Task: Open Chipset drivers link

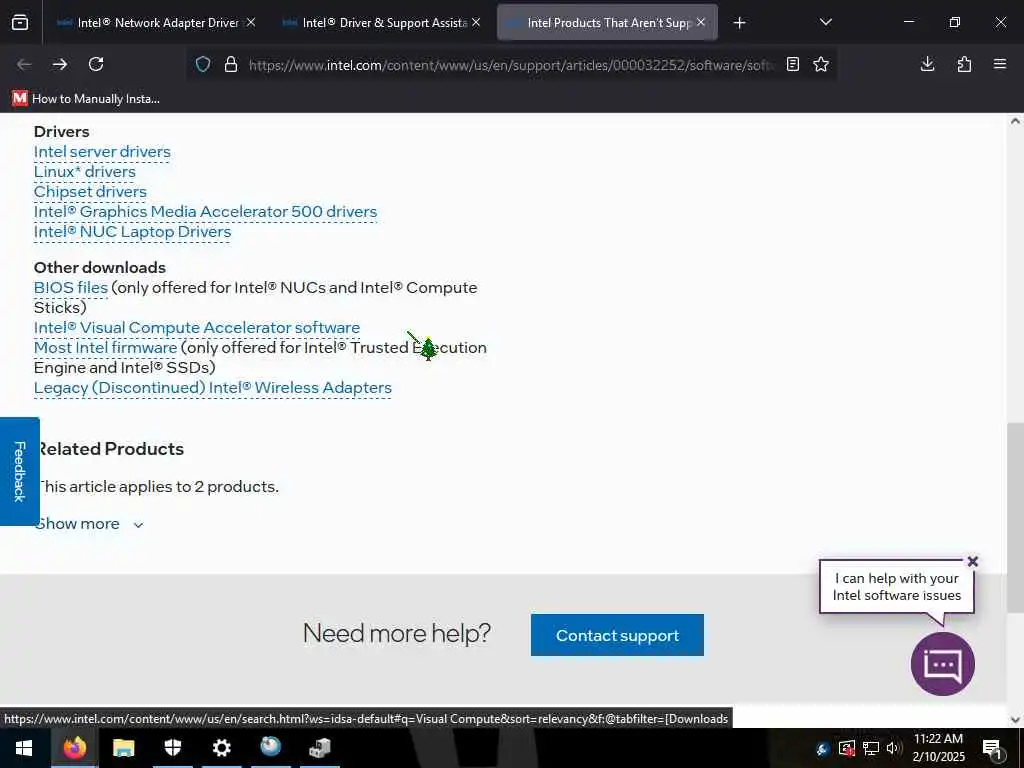Action: [x=90, y=192]
